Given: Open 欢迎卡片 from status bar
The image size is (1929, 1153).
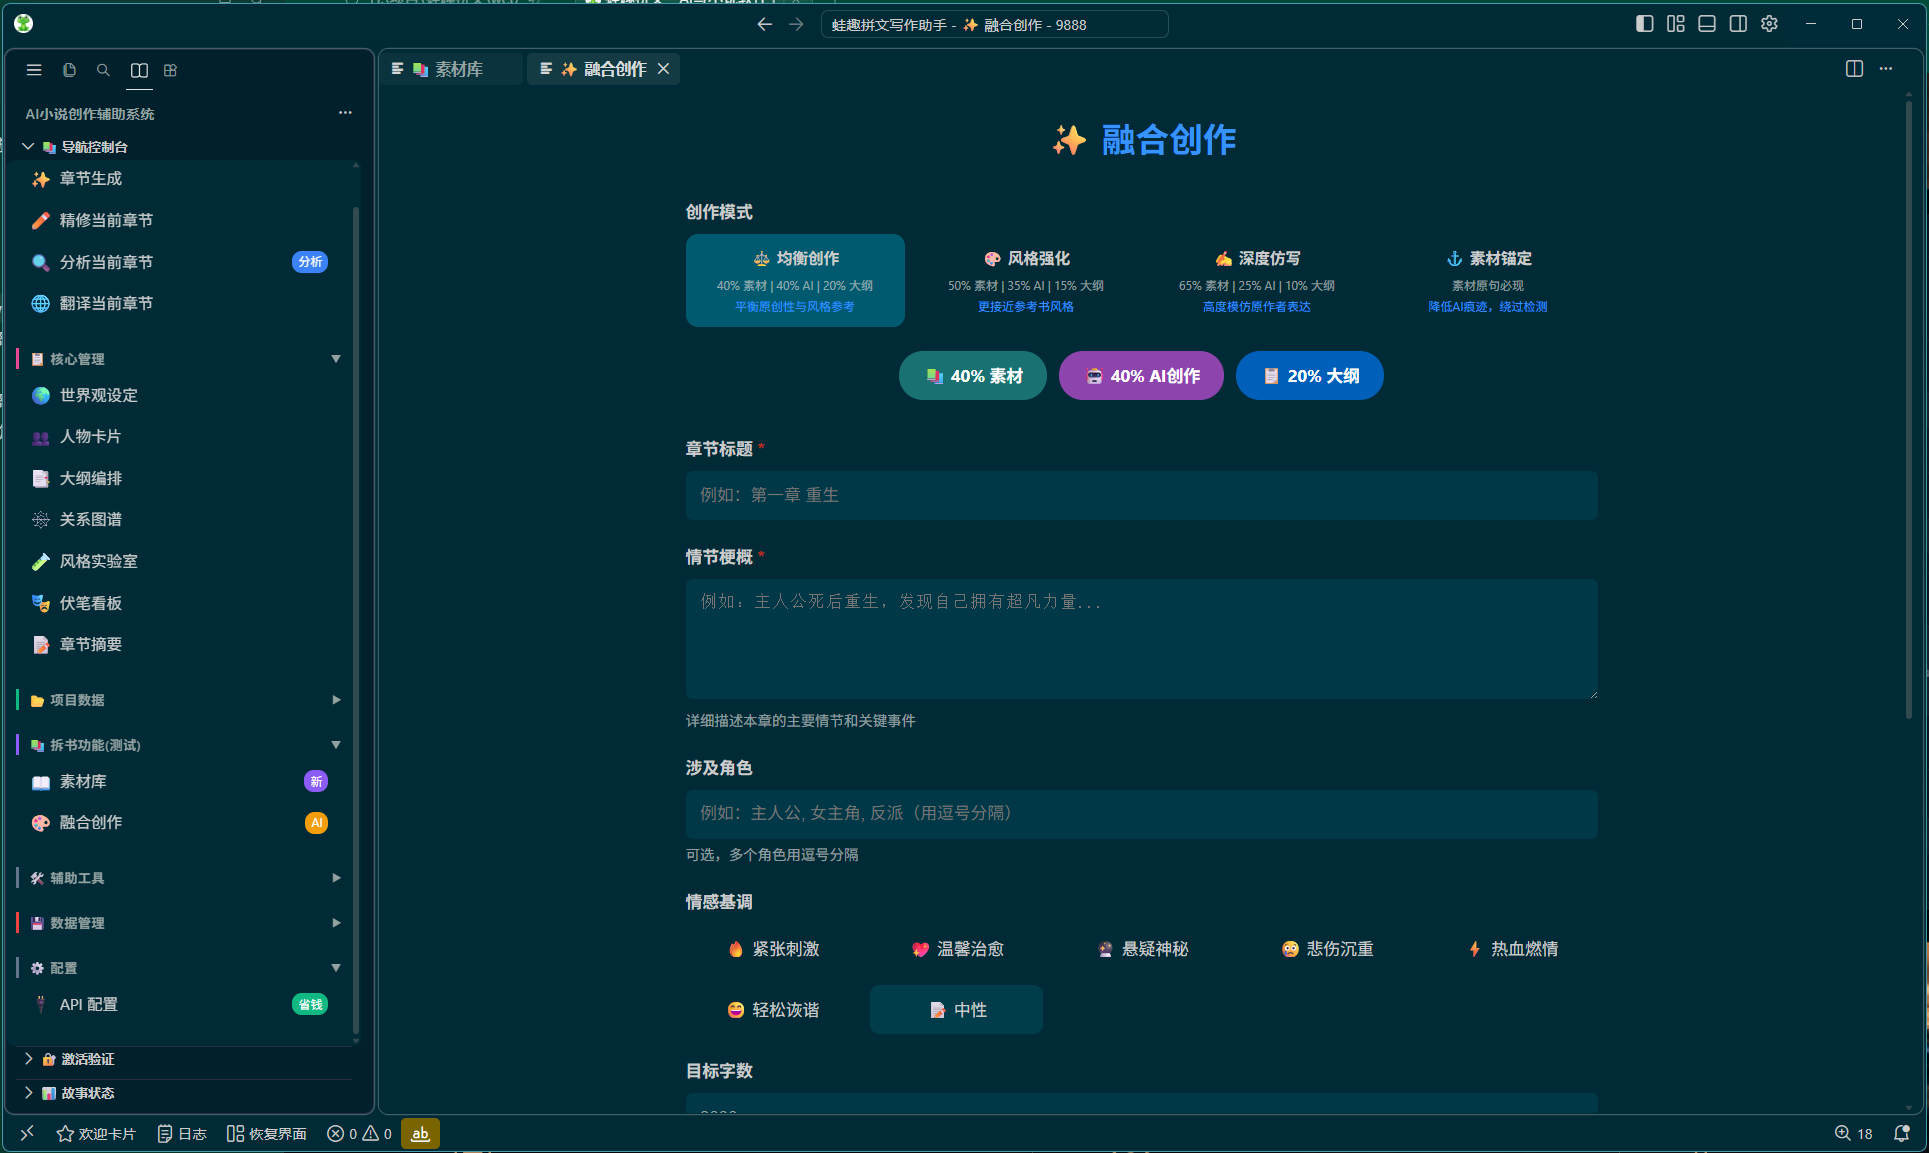Looking at the screenshot, I should [x=96, y=1133].
